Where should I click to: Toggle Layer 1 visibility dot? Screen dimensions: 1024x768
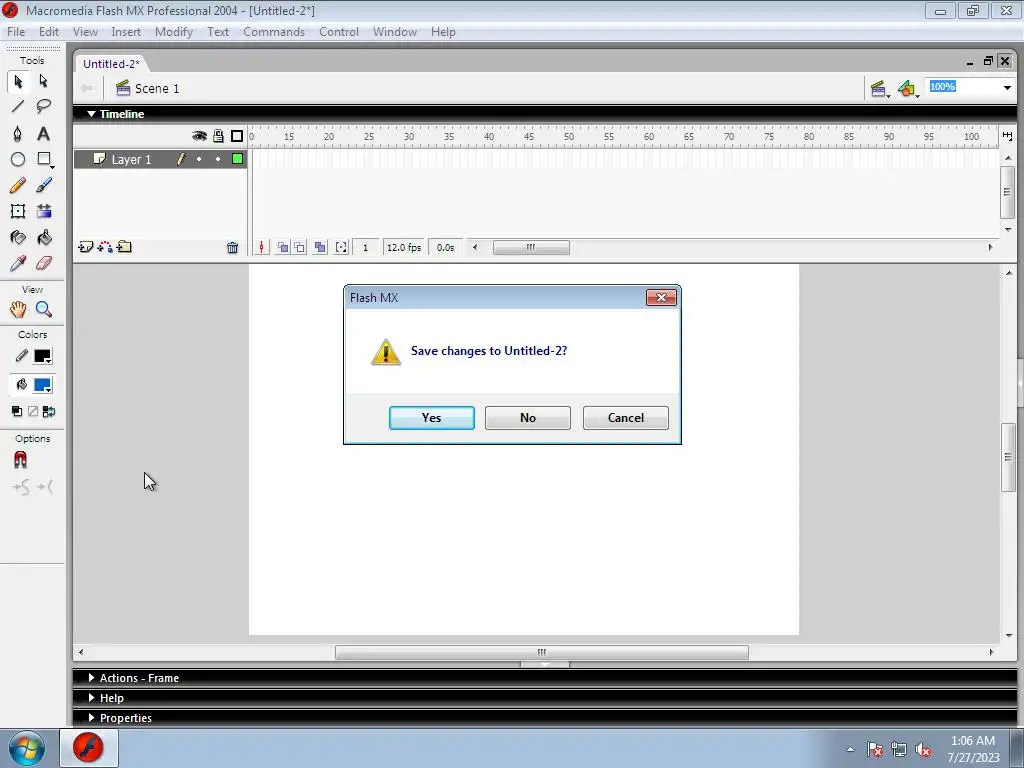[x=199, y=159]
